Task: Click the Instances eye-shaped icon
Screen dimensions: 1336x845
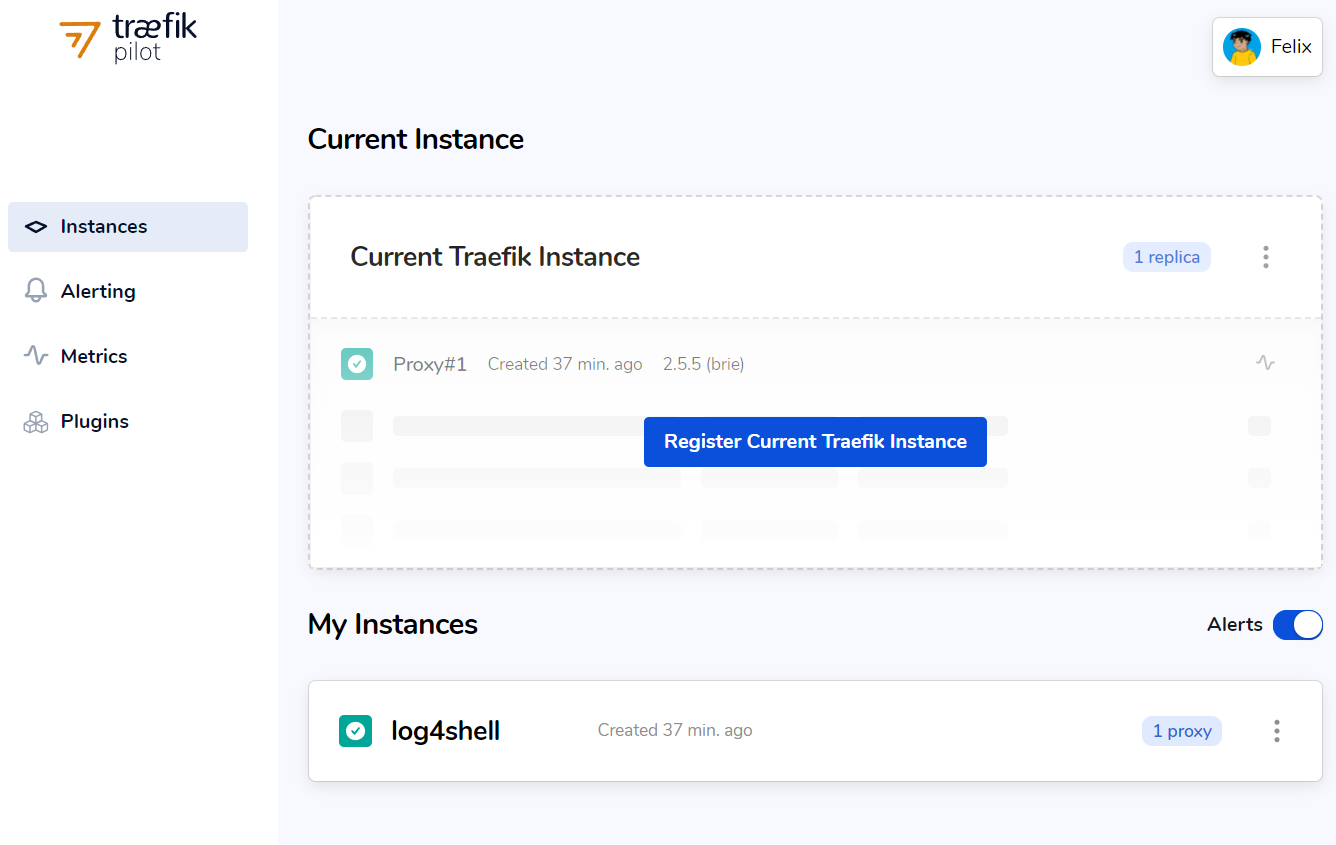Action: (x=36, y=227)
